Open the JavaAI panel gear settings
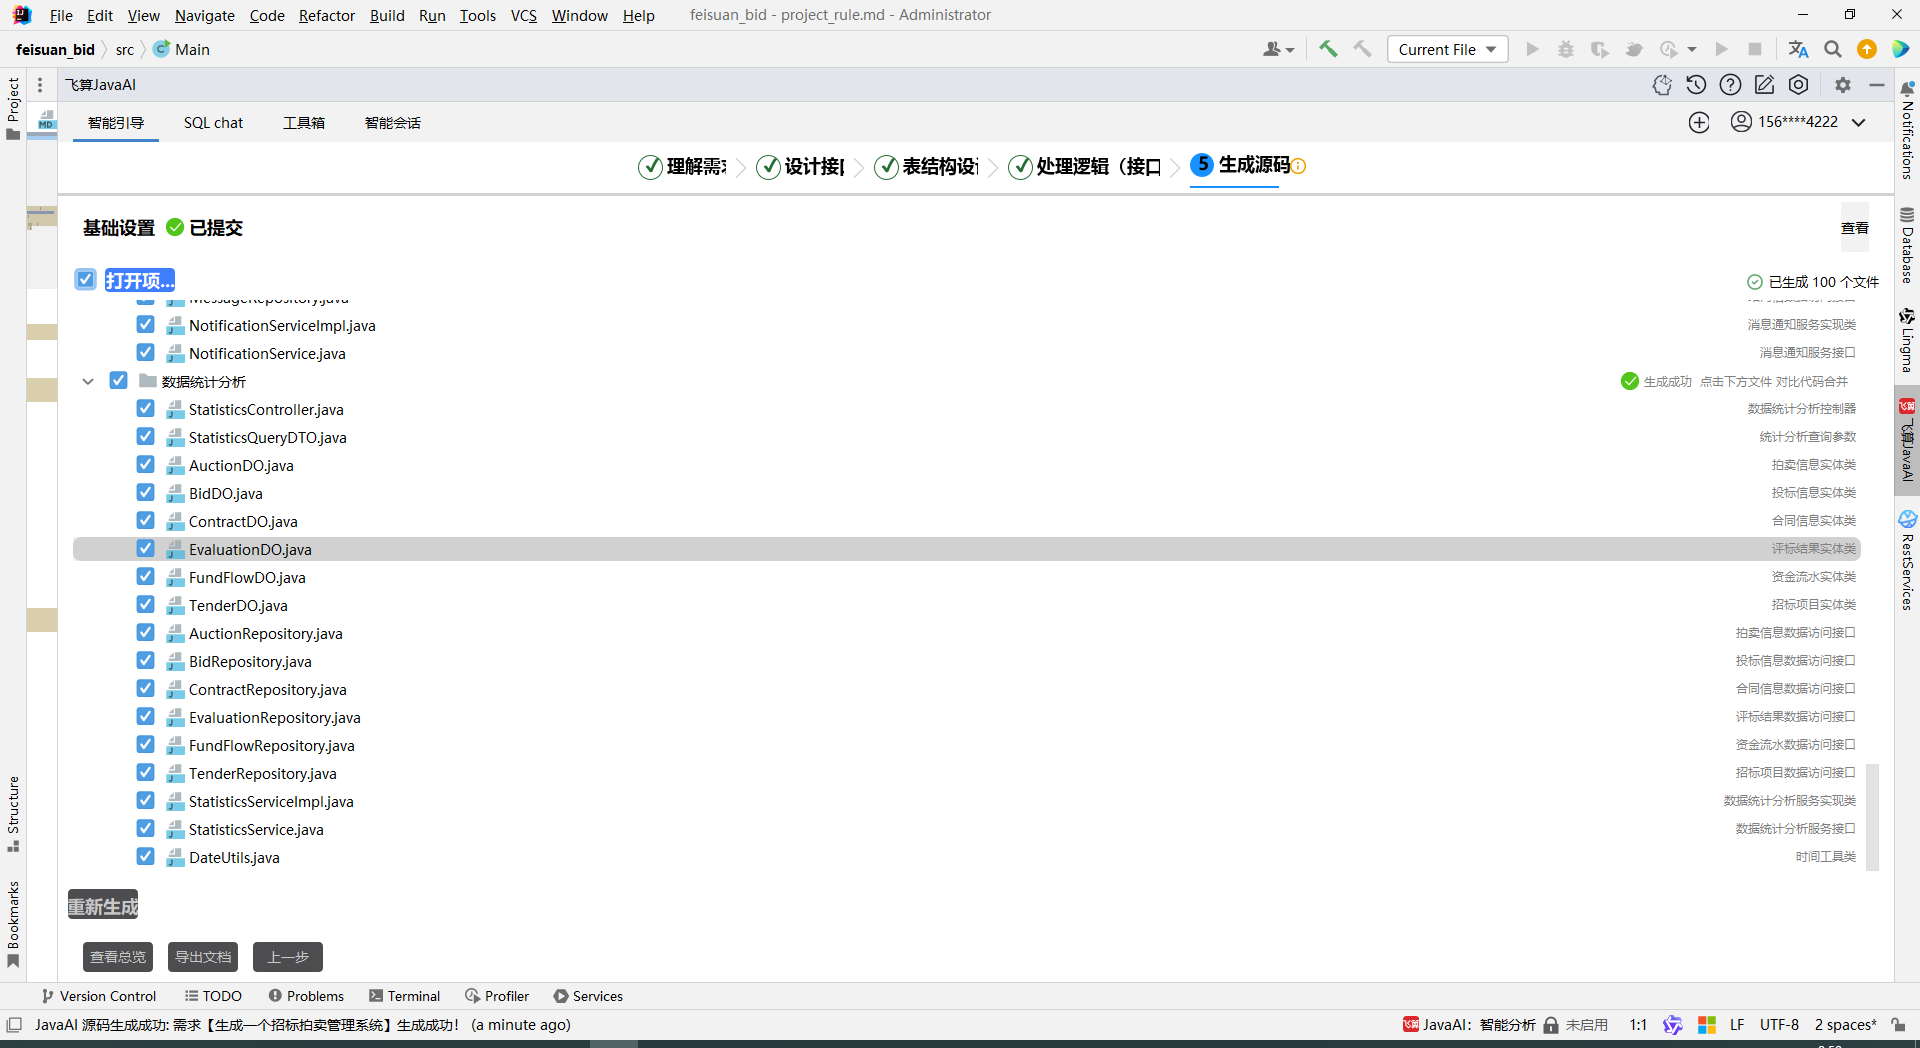 click(x=1843, y=85)
